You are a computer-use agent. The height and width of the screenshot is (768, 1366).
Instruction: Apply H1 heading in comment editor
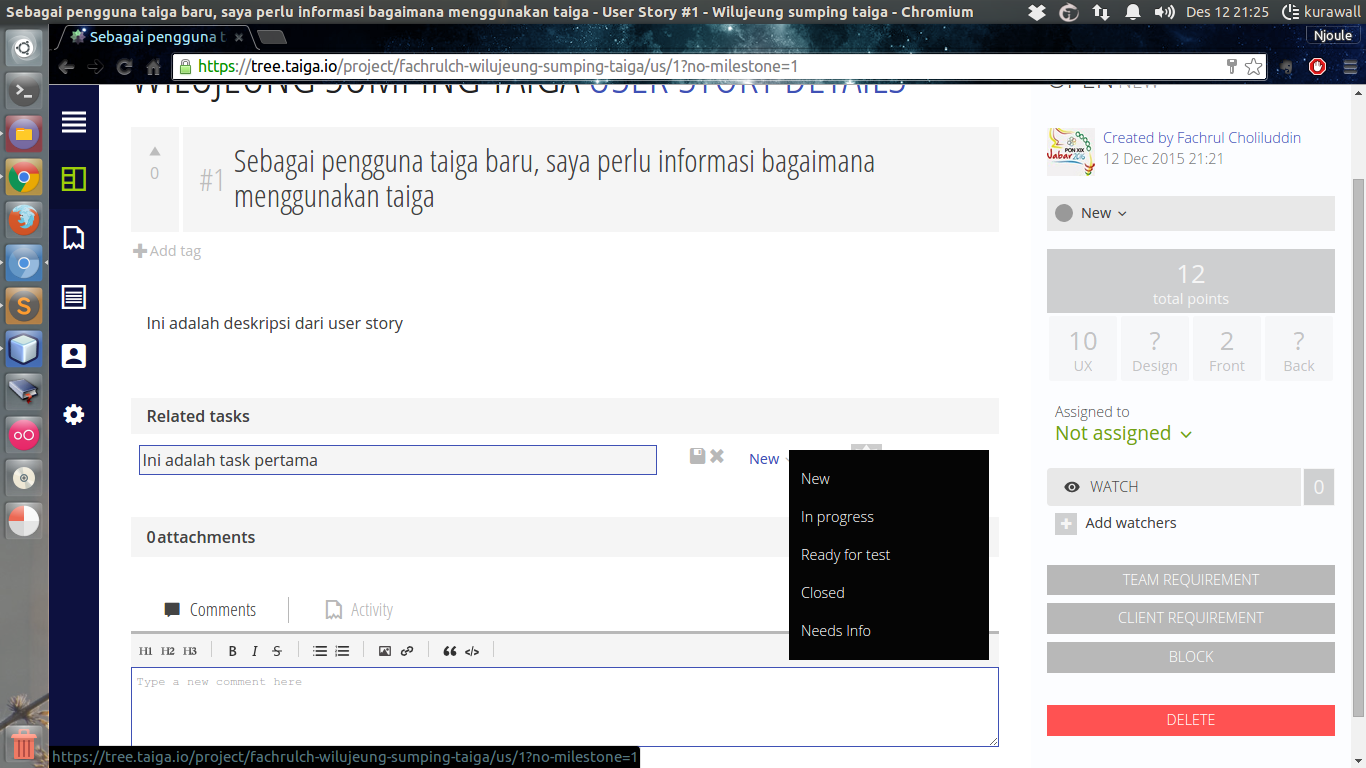click(144, 651)
